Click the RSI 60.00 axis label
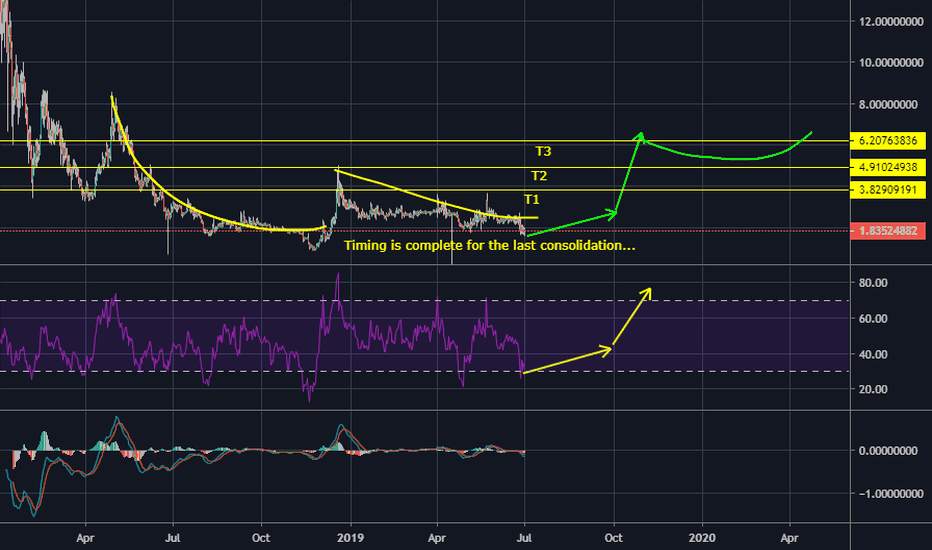The width and height of the screenshot is (932, 550). [x=873, y=319]
